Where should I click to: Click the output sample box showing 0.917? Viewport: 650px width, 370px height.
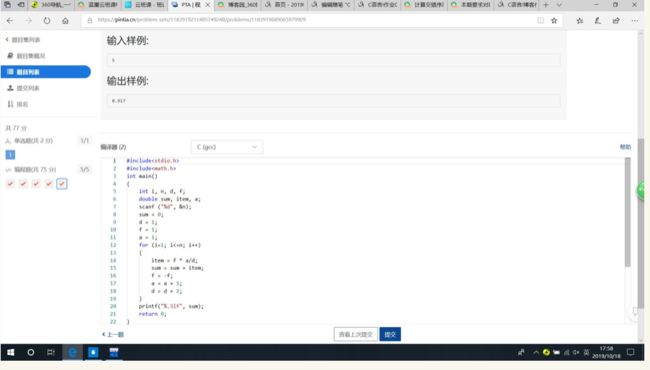[334, 101]
